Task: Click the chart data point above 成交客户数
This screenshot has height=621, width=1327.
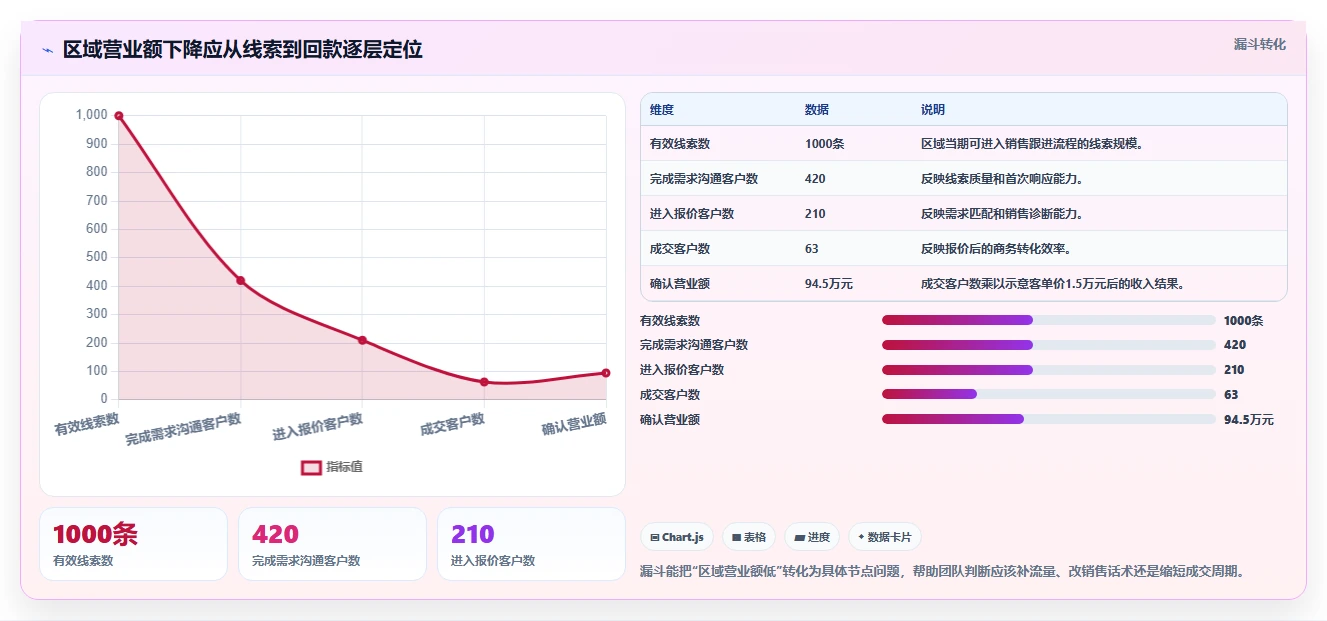Action: click(x=484, y=382)
